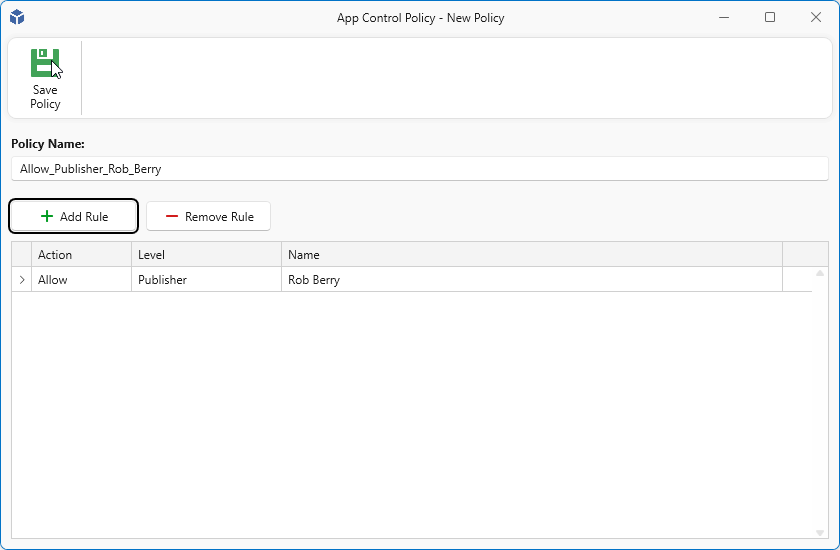Expand the Rob Berry rule row chevron
The height and width of the screenshot is (550, 840).
(x=22, y=280)
